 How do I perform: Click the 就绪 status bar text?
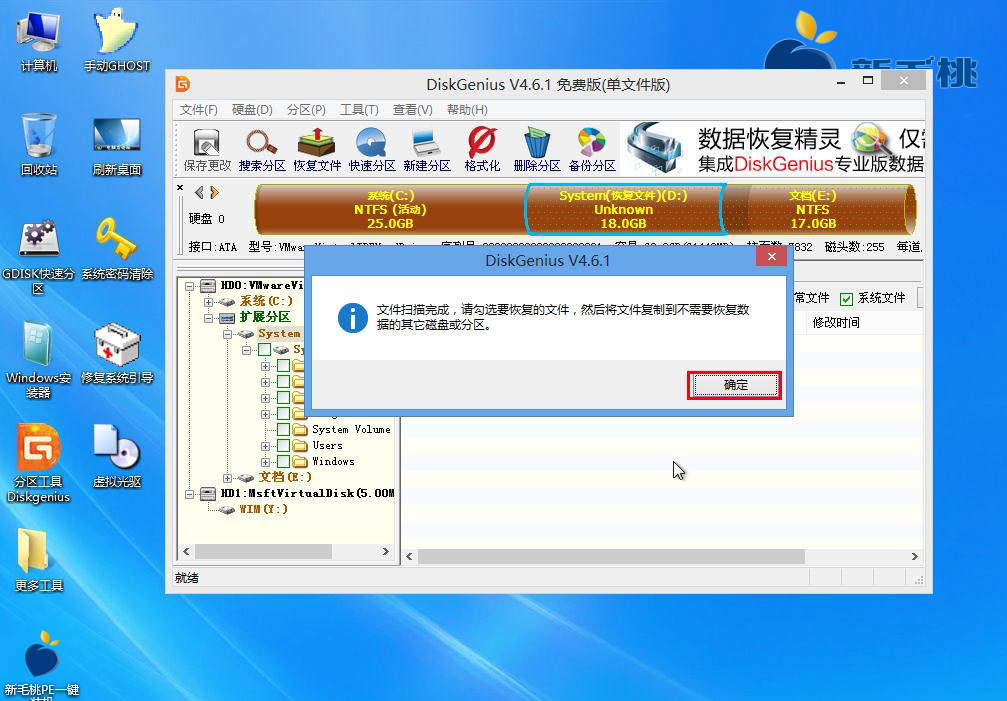click(x=187, y=578)
